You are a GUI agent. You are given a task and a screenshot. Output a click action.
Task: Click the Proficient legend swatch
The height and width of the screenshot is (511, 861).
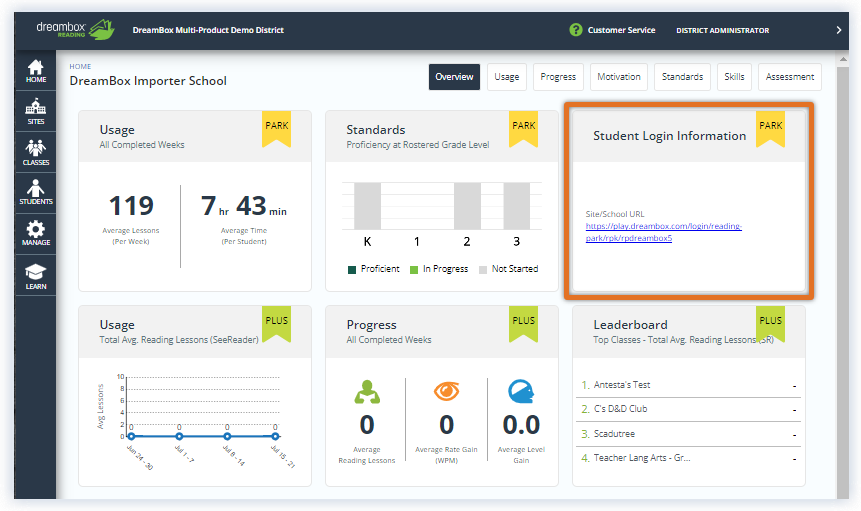352,269
